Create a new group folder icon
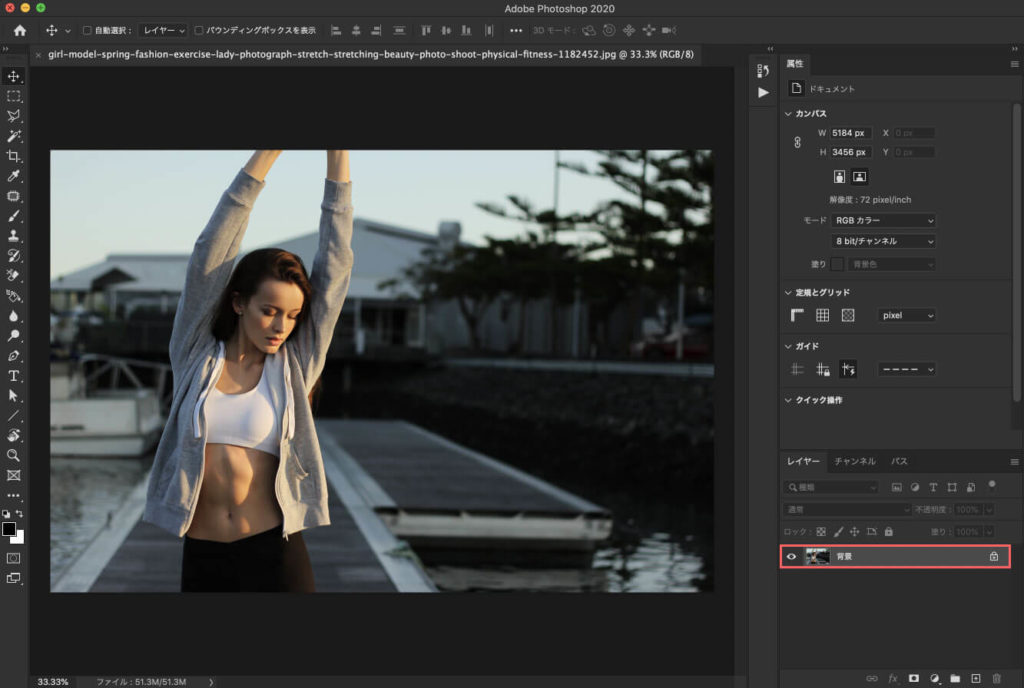 [x=955, y=679]
